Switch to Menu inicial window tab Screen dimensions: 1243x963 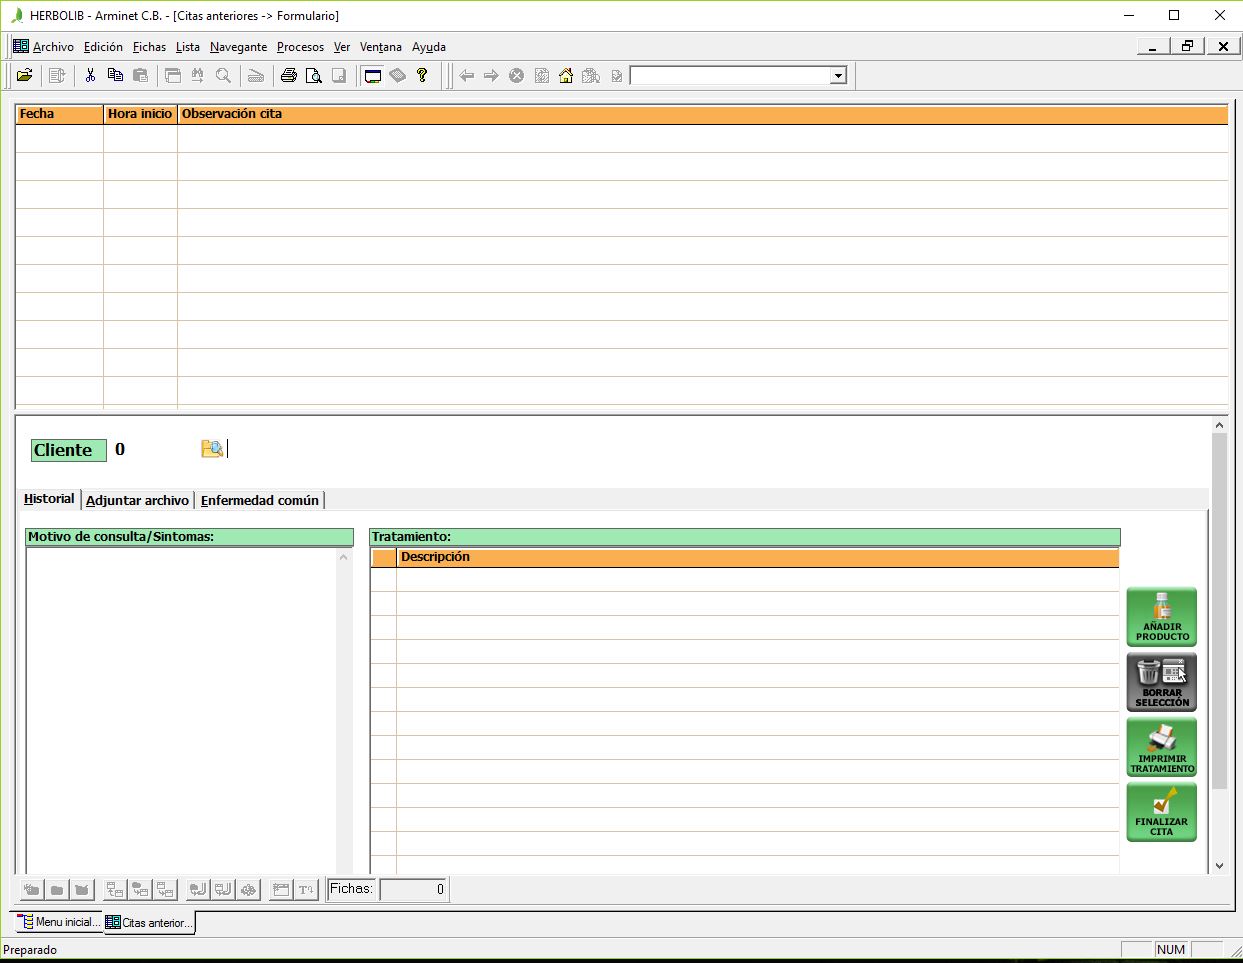coord(58,922)
